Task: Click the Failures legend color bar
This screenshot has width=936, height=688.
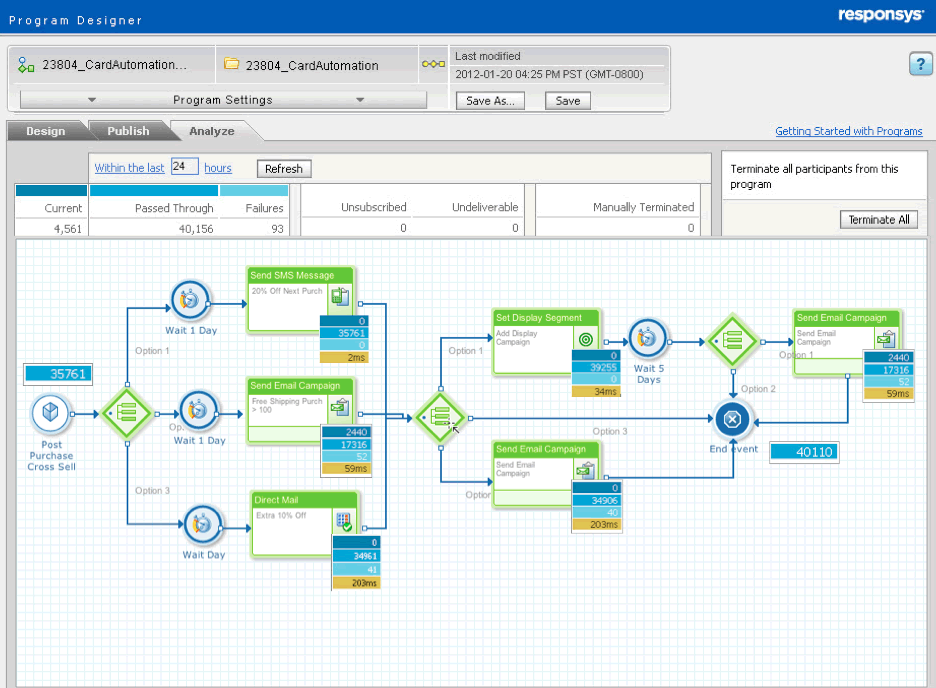Action: coord(254,190)
